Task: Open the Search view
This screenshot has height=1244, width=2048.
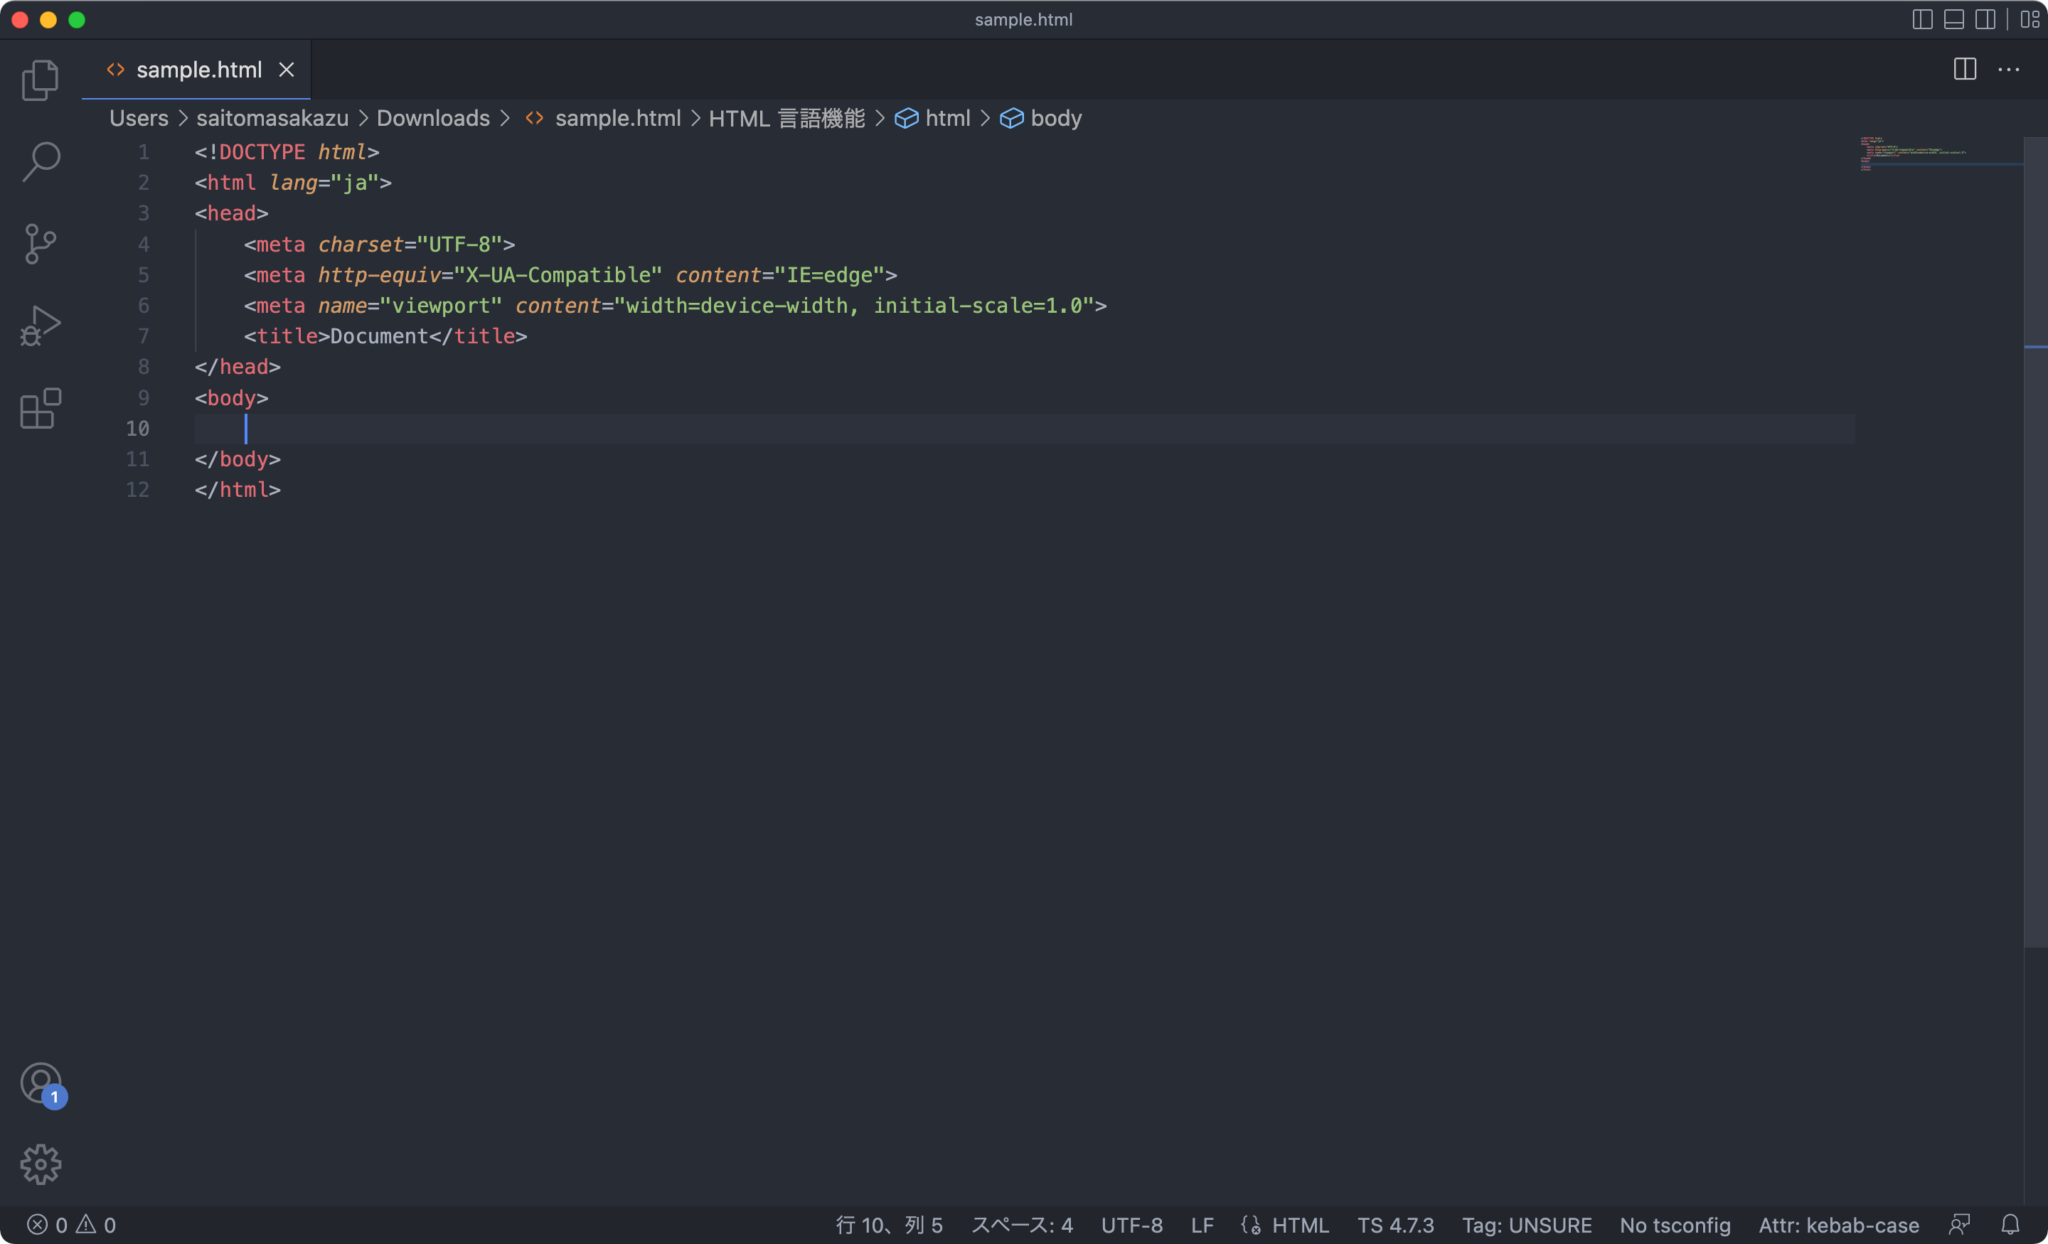Action: pos(40,161)
